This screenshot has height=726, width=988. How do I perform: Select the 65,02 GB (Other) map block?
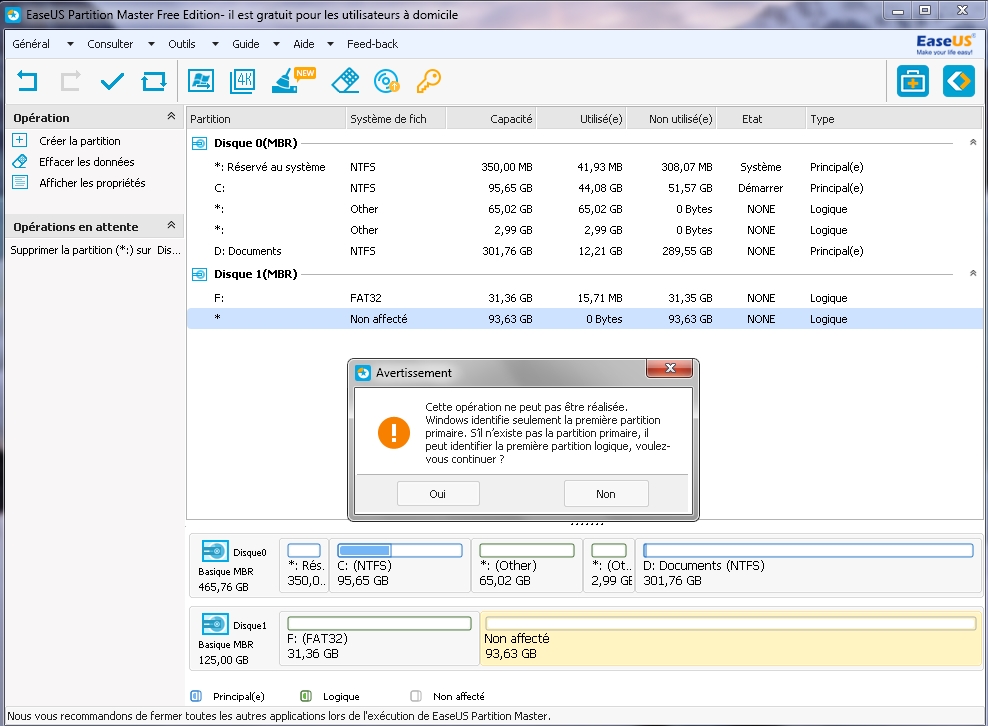click(527, 565)
